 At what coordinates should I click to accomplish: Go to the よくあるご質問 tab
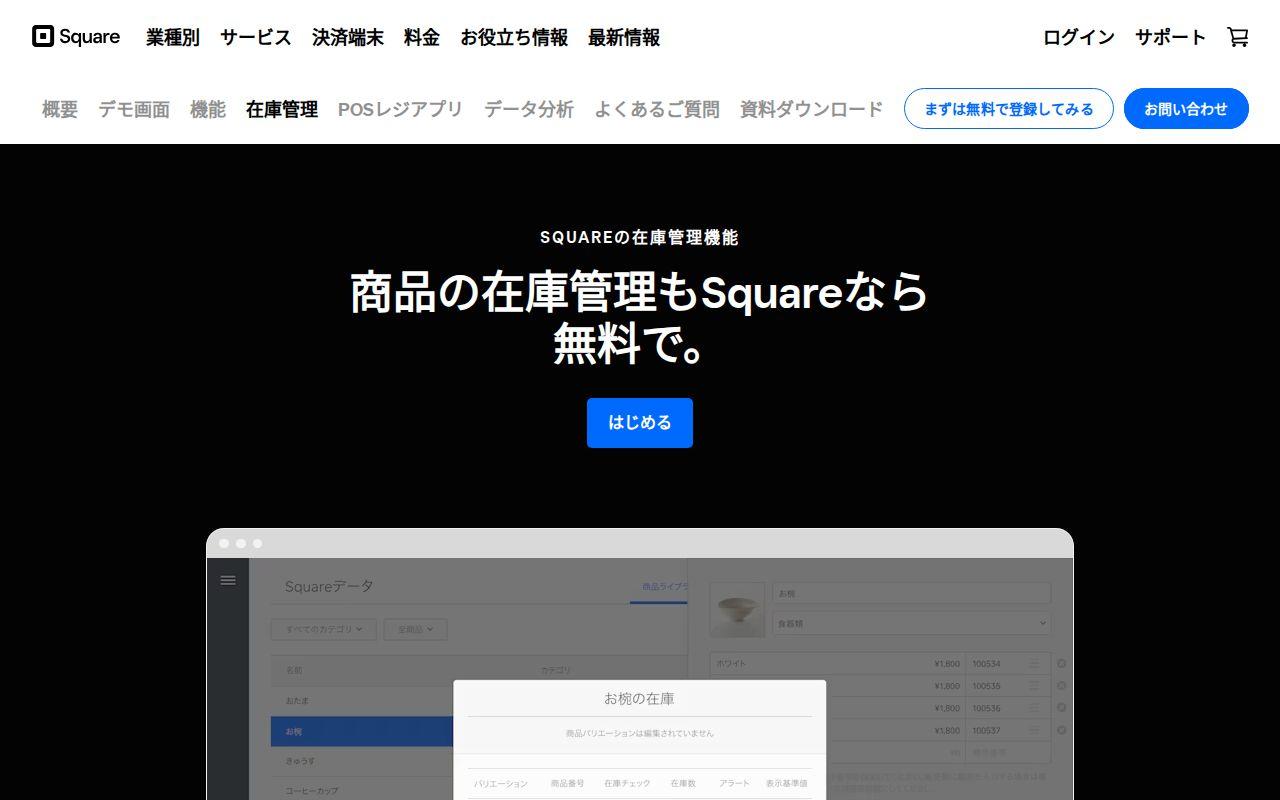tap(657, 109)
